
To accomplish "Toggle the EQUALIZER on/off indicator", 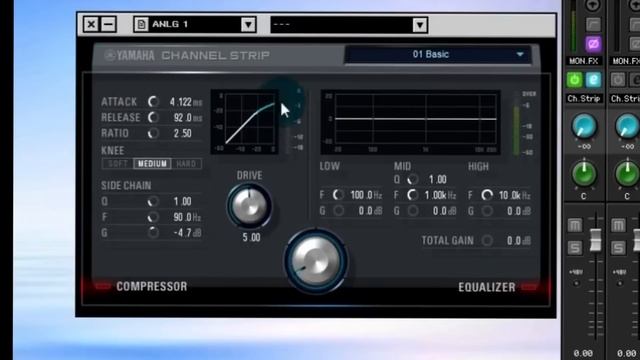I will click(x=529, y=287).
